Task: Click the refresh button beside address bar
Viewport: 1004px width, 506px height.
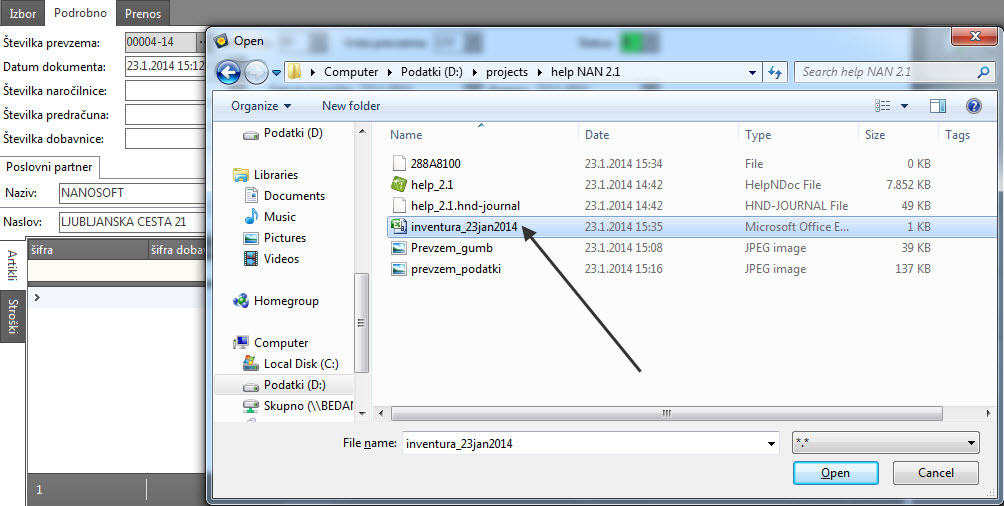Action: [x=774, y=72]
